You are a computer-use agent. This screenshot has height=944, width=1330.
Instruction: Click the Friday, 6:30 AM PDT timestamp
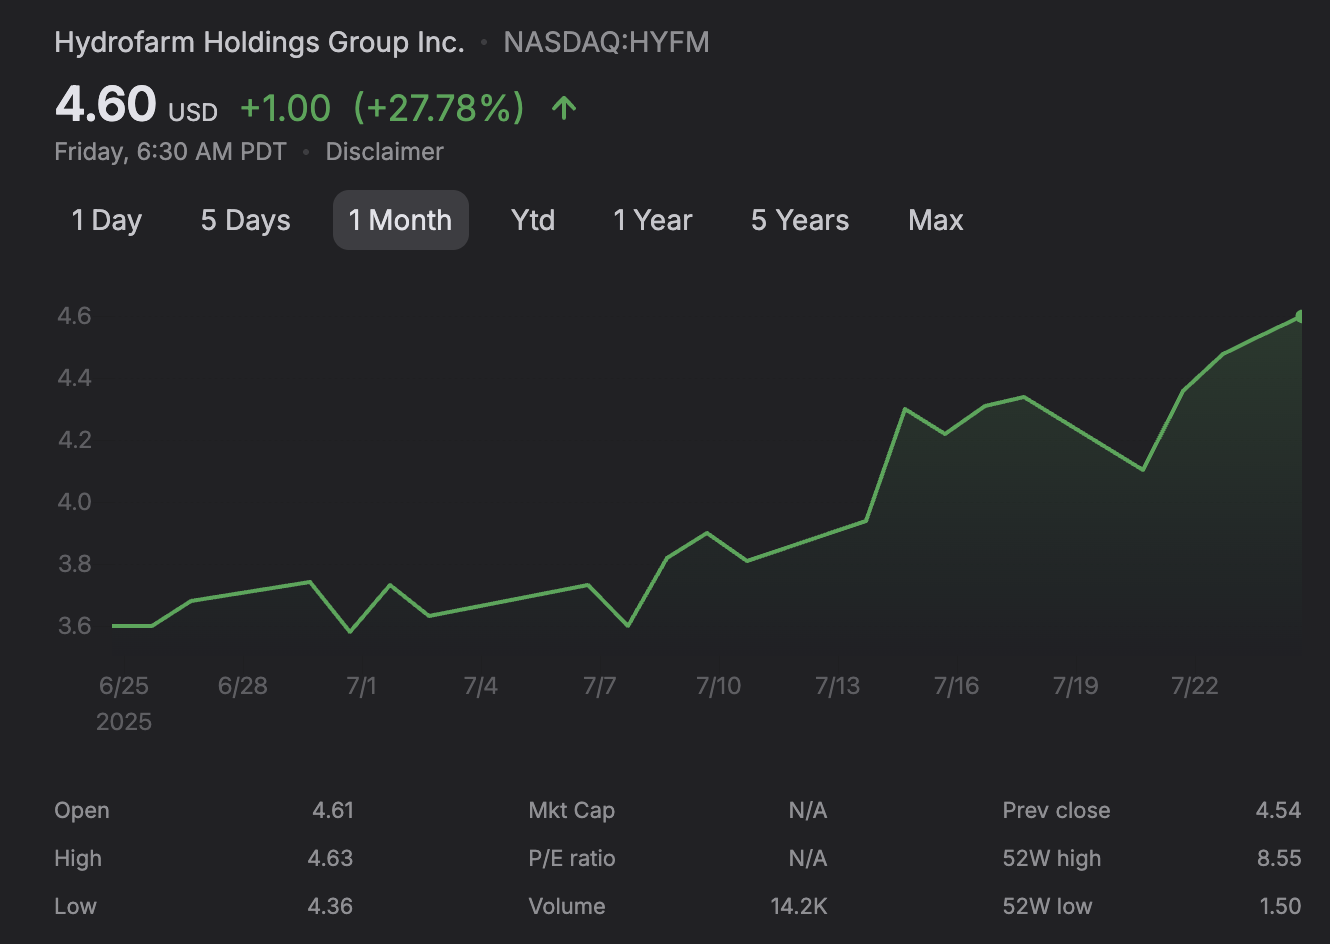click(x=170, y=152)
